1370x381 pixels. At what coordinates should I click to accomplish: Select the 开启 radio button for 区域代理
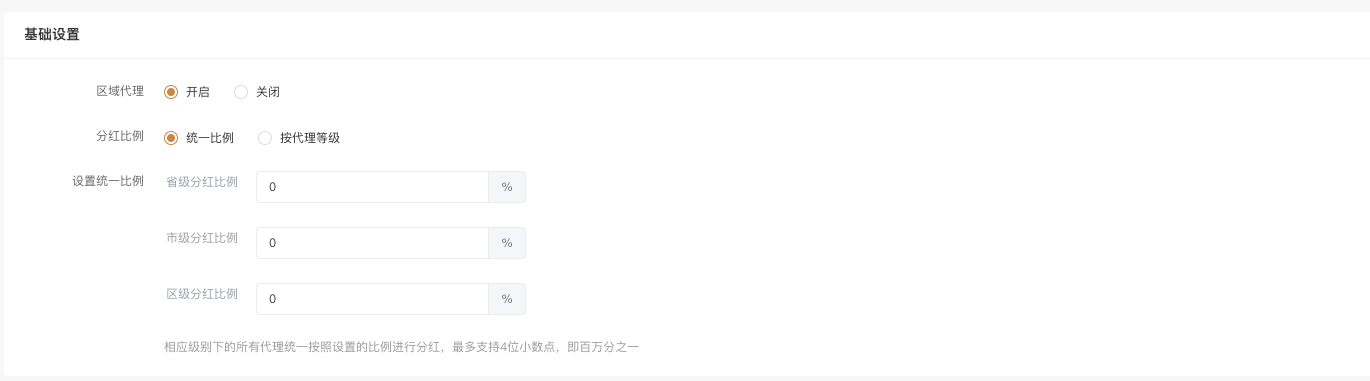[x=171, y=92]
